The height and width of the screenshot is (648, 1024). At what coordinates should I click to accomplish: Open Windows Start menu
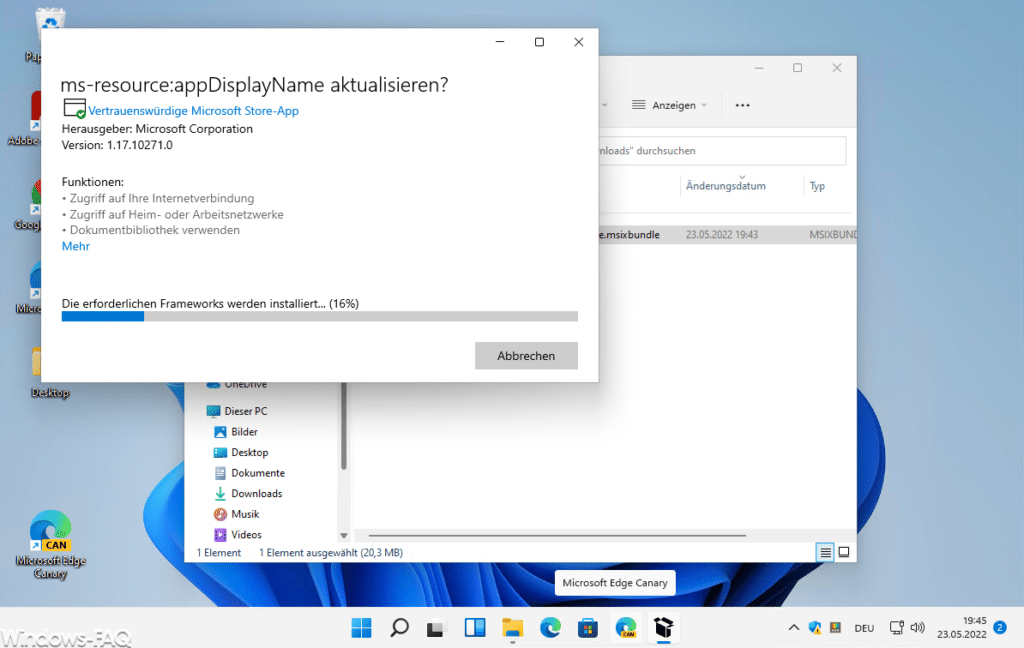point(361,628)
